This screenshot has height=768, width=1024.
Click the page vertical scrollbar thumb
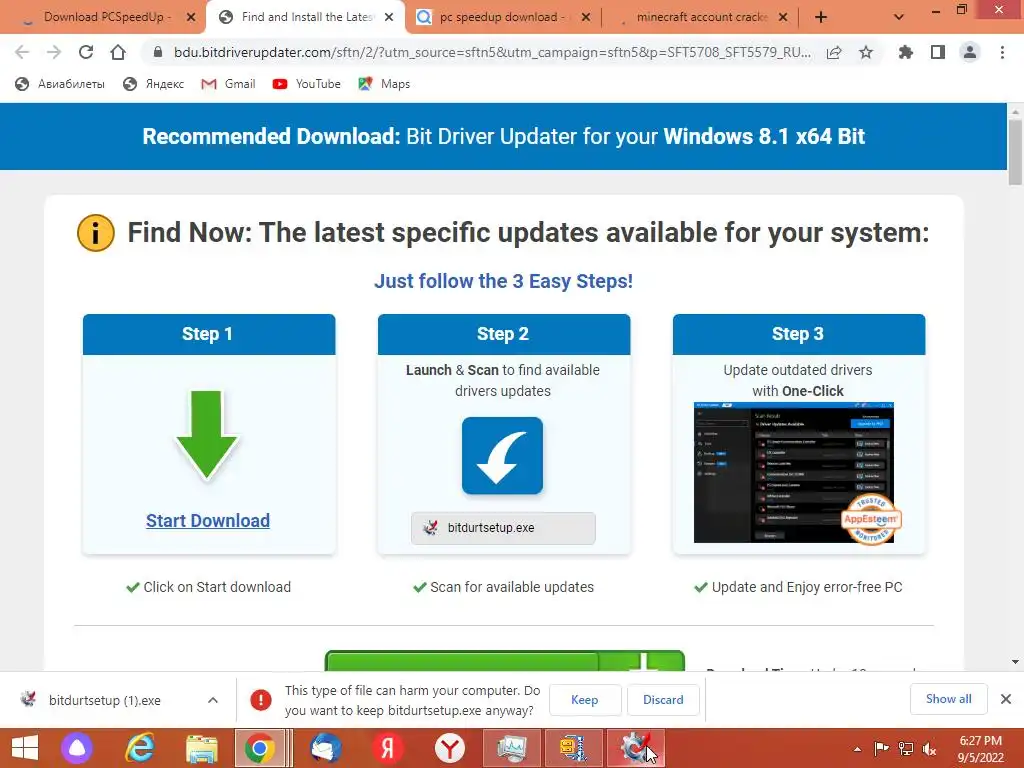coord(1015,152)
